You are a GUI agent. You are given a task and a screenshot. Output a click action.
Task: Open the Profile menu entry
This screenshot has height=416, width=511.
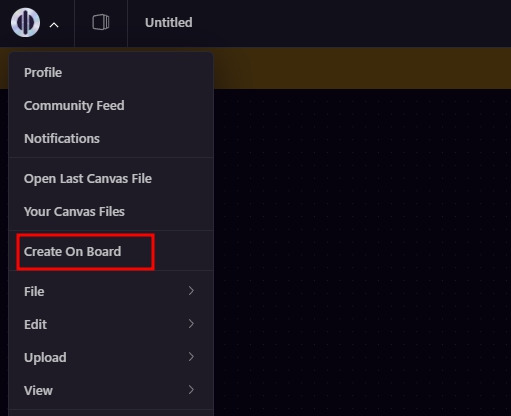(111, 73)
